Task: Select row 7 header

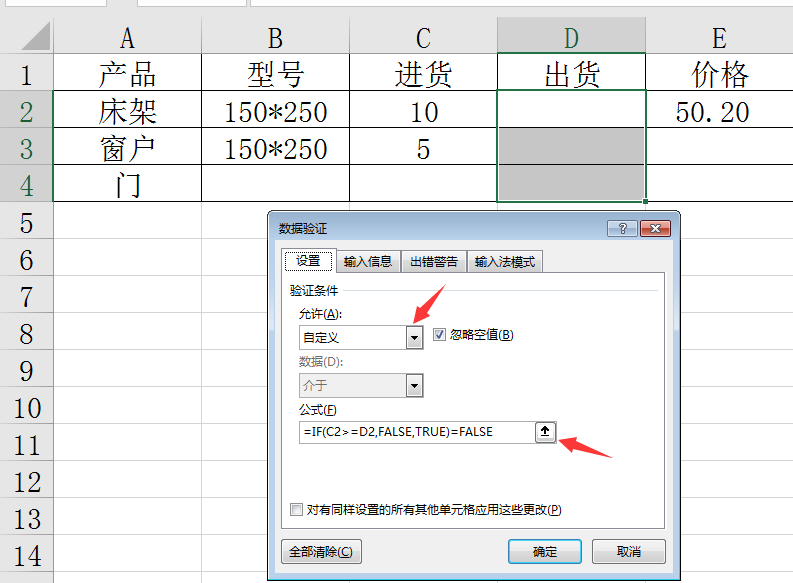Action: (26, 294)
